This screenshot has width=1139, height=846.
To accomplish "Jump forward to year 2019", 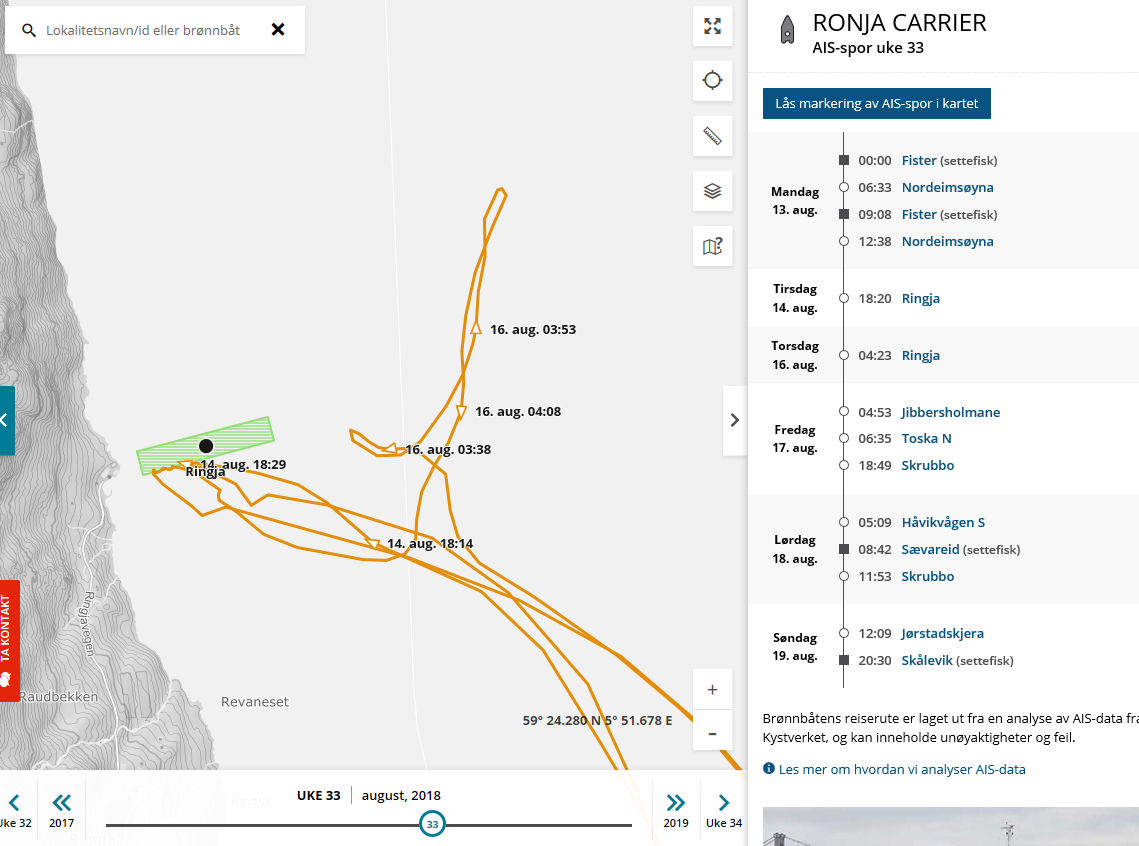I will point(676,808).
